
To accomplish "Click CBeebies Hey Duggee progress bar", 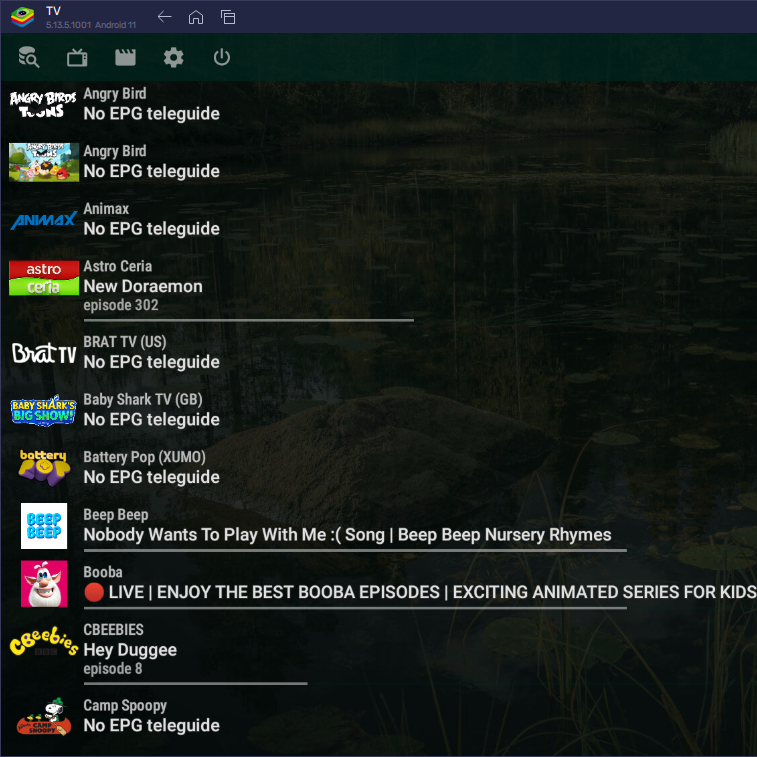I will (196, 684).
